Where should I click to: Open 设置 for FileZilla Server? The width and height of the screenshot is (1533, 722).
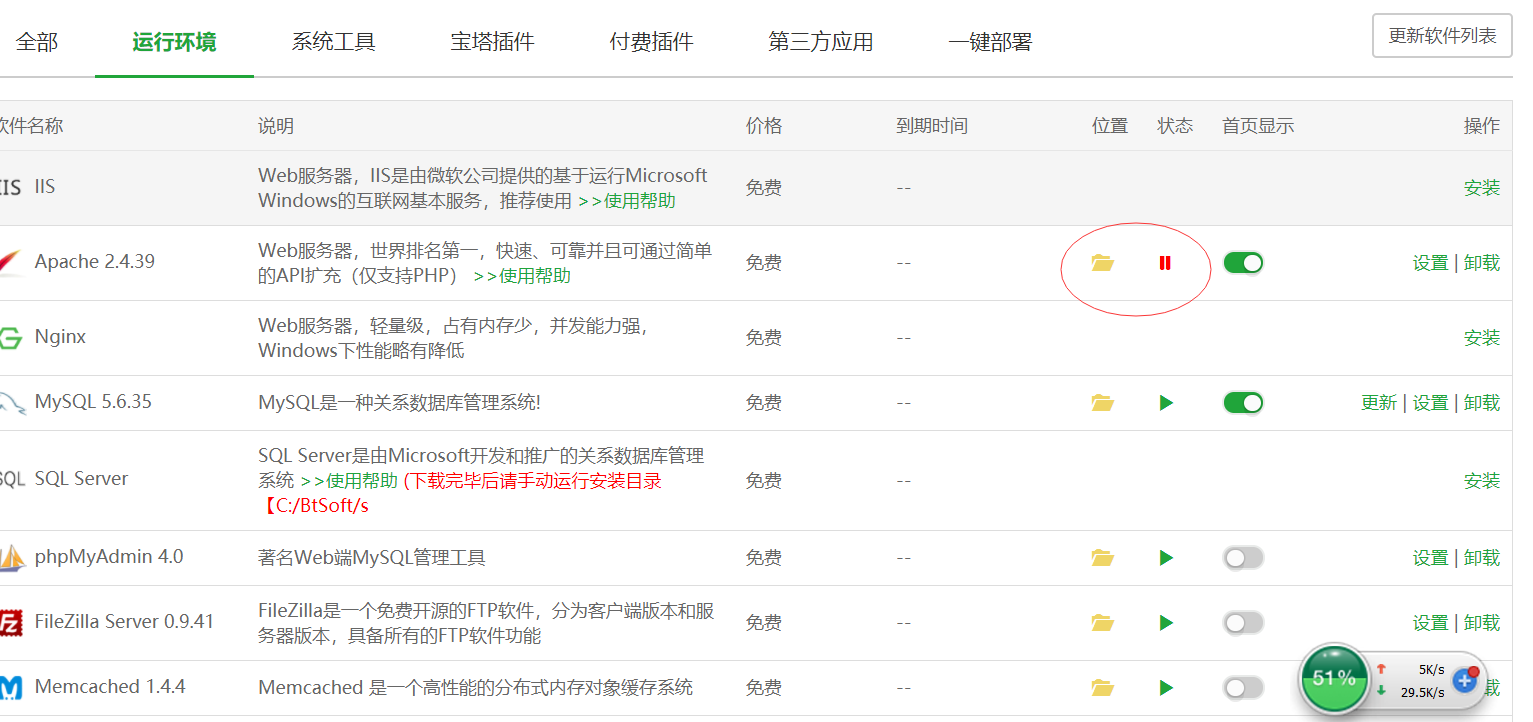coord(1430,623)
